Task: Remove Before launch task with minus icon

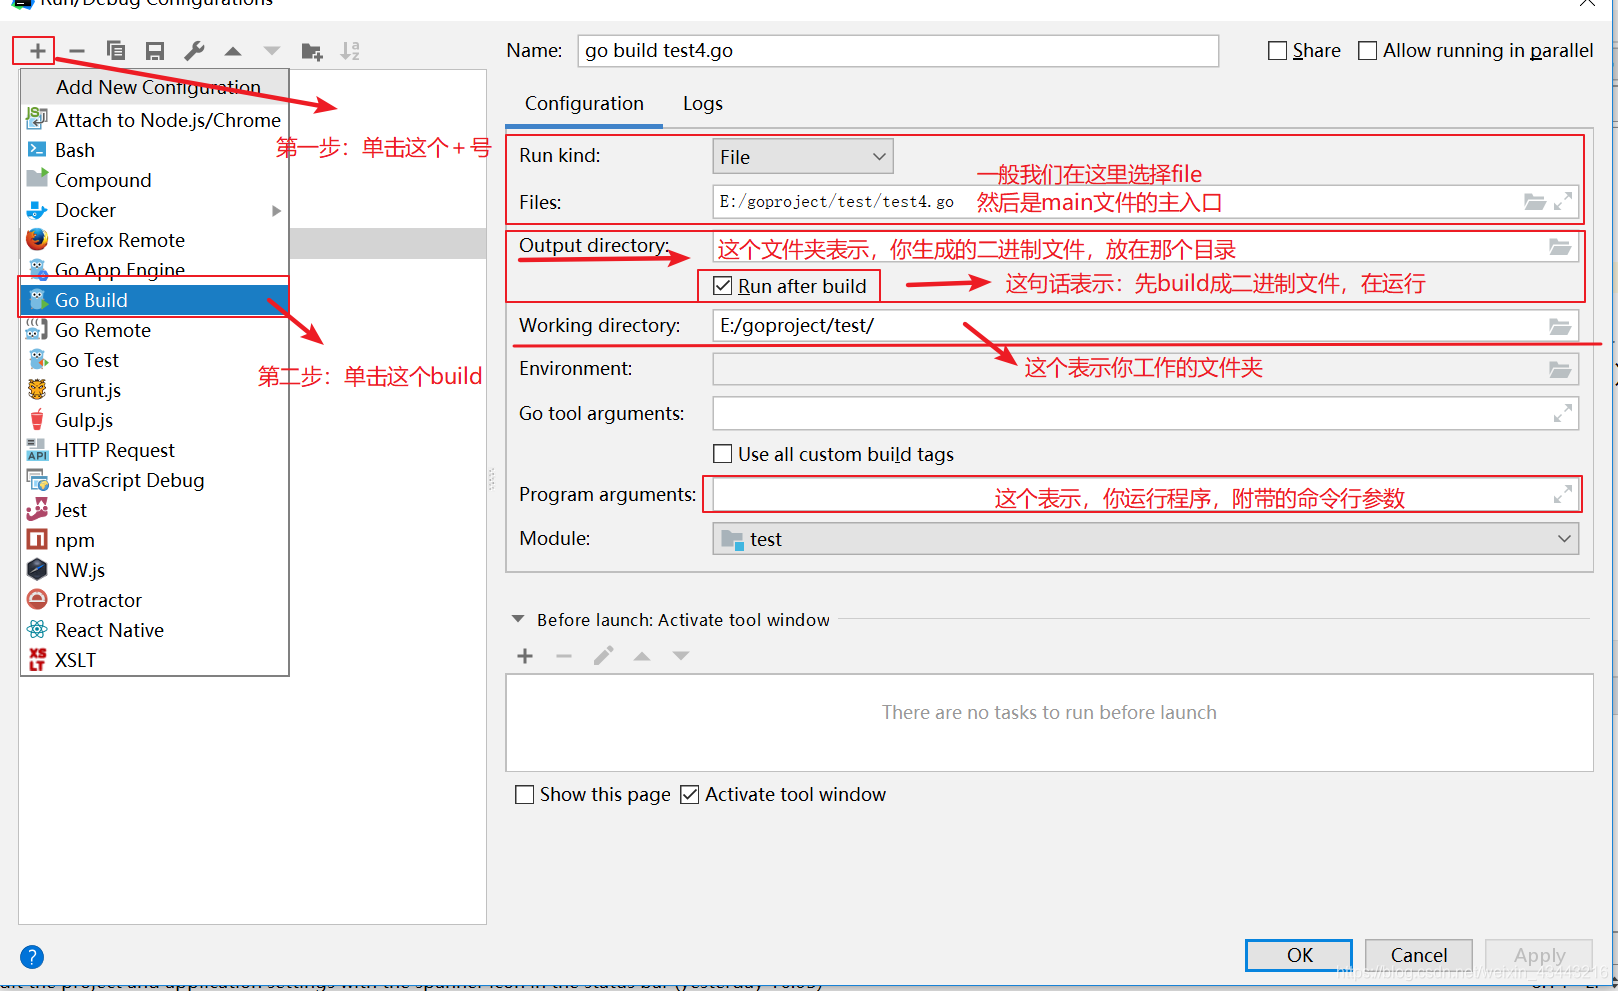Action: (x=564, y=656)
